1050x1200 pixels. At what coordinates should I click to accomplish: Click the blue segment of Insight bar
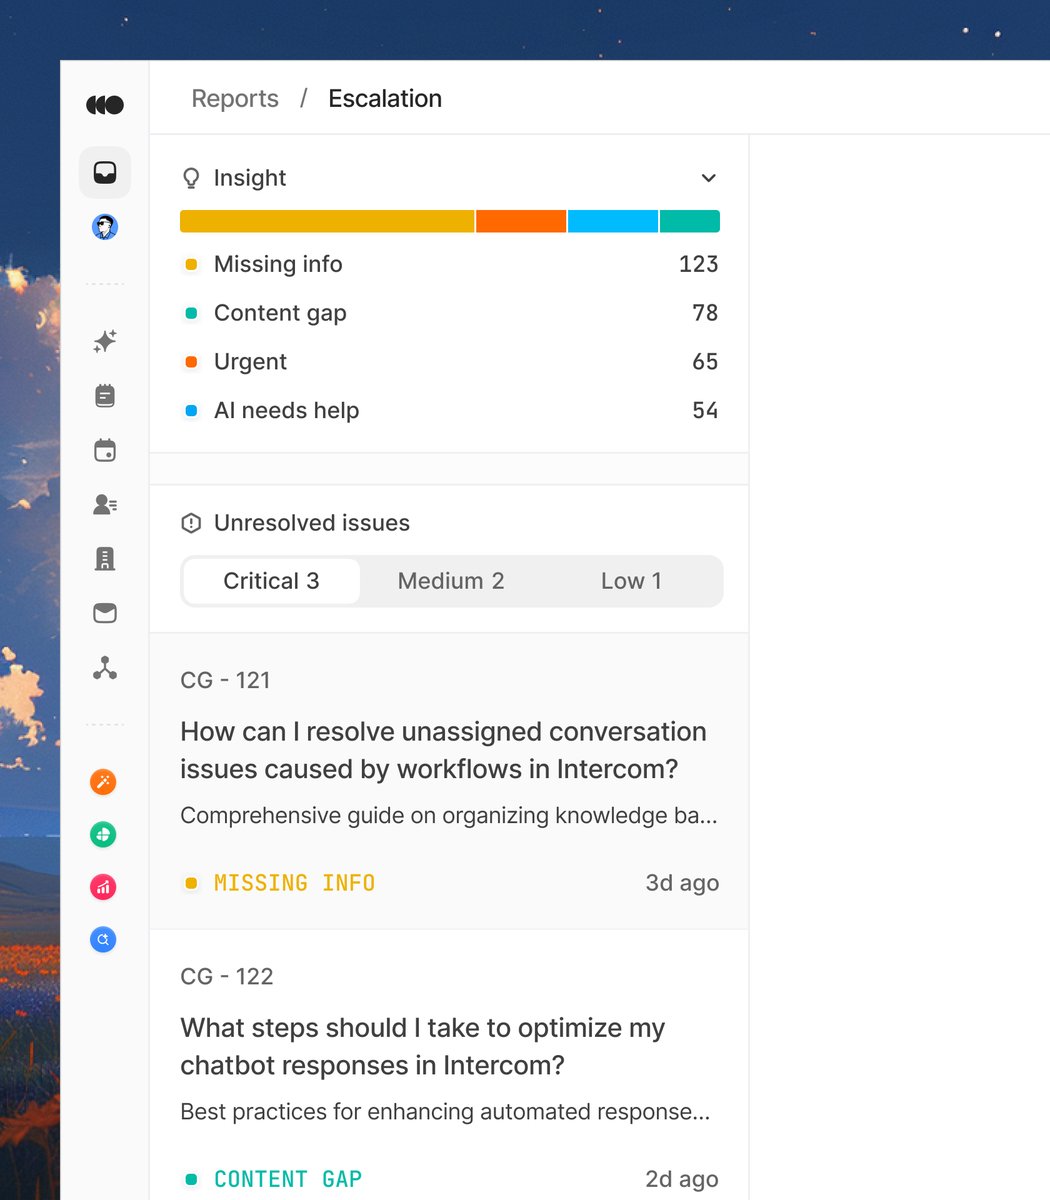point(613,221)
